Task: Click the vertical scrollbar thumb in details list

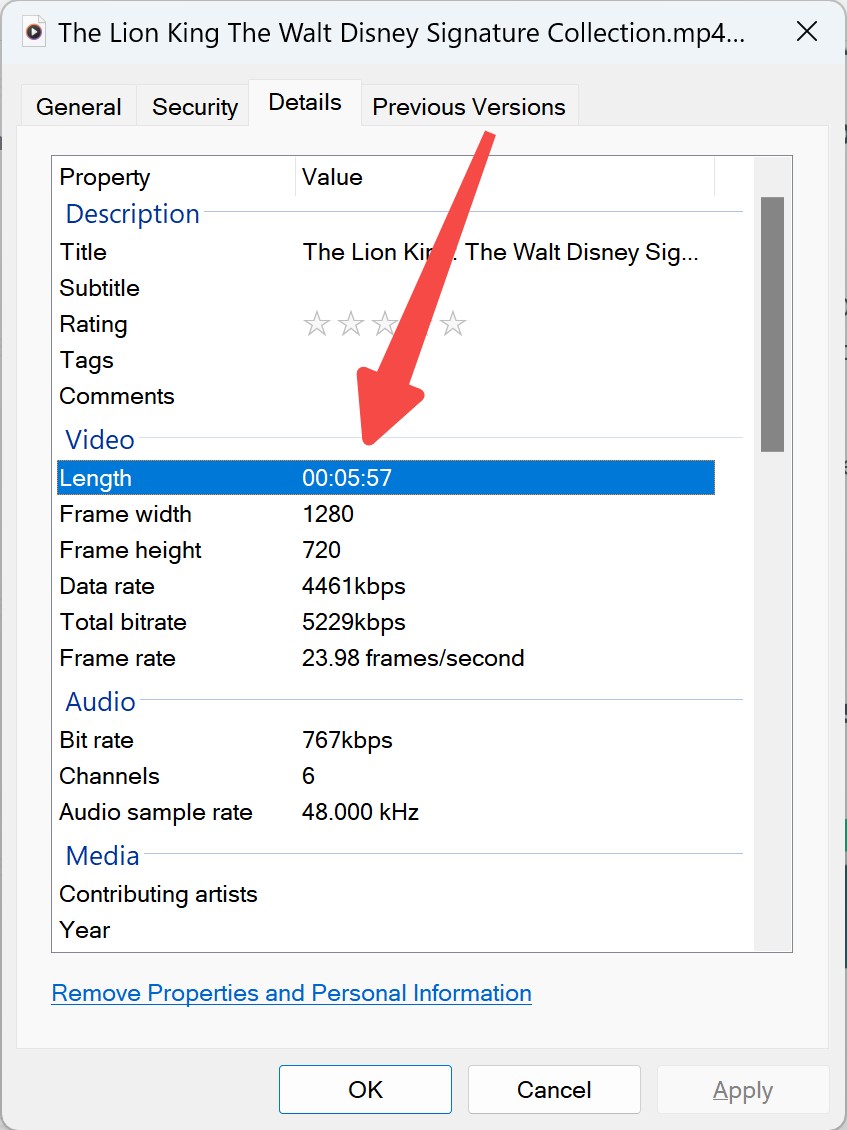Action: 772,324
